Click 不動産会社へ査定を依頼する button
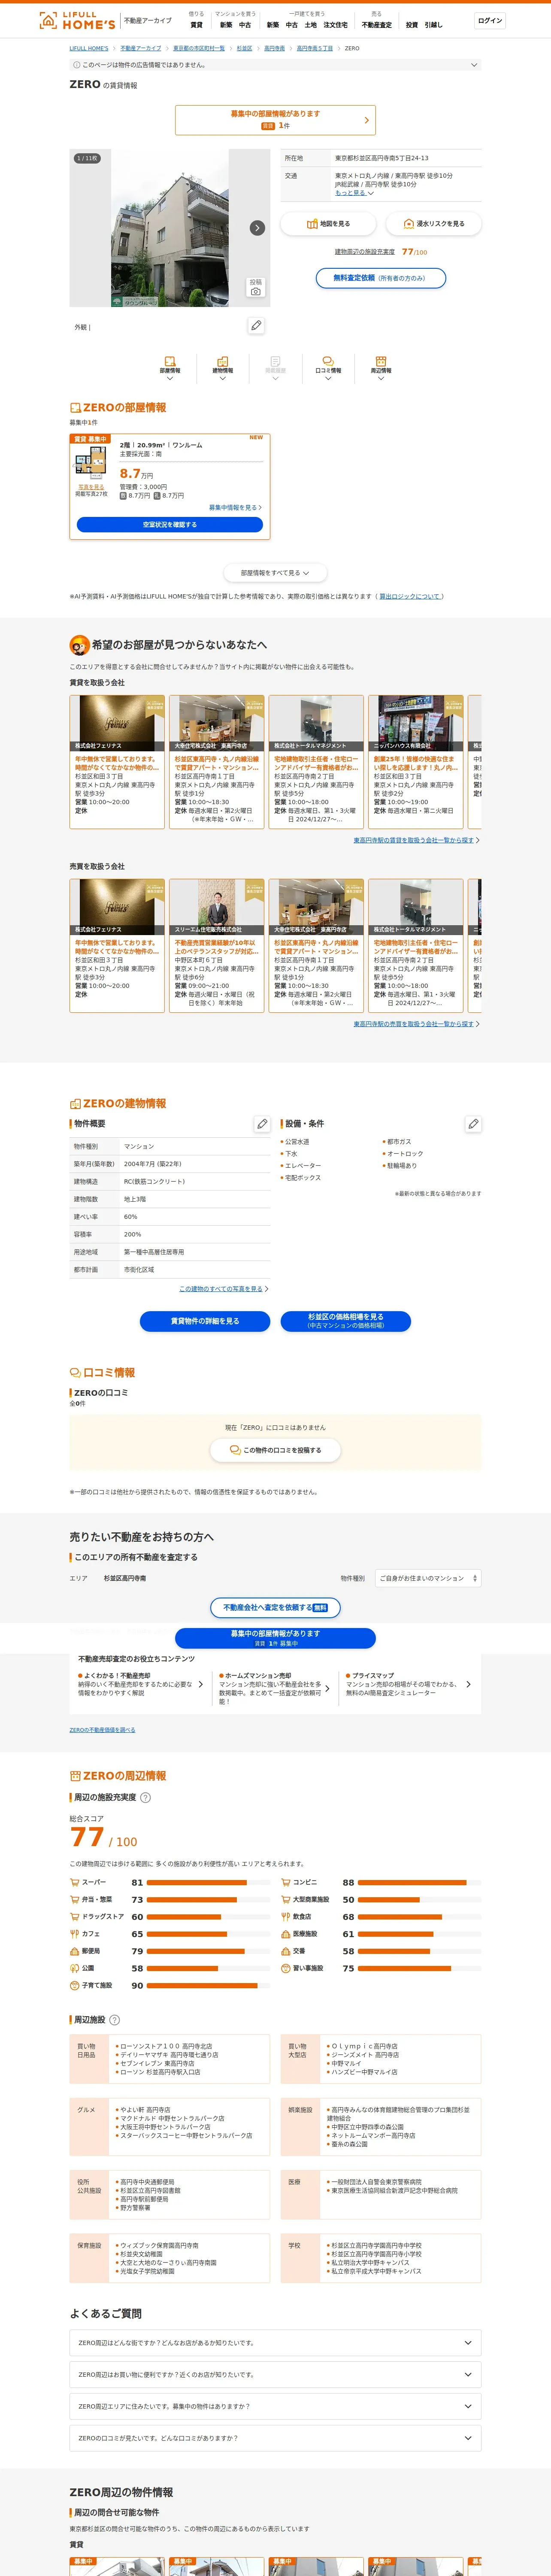 point(275,1608)
